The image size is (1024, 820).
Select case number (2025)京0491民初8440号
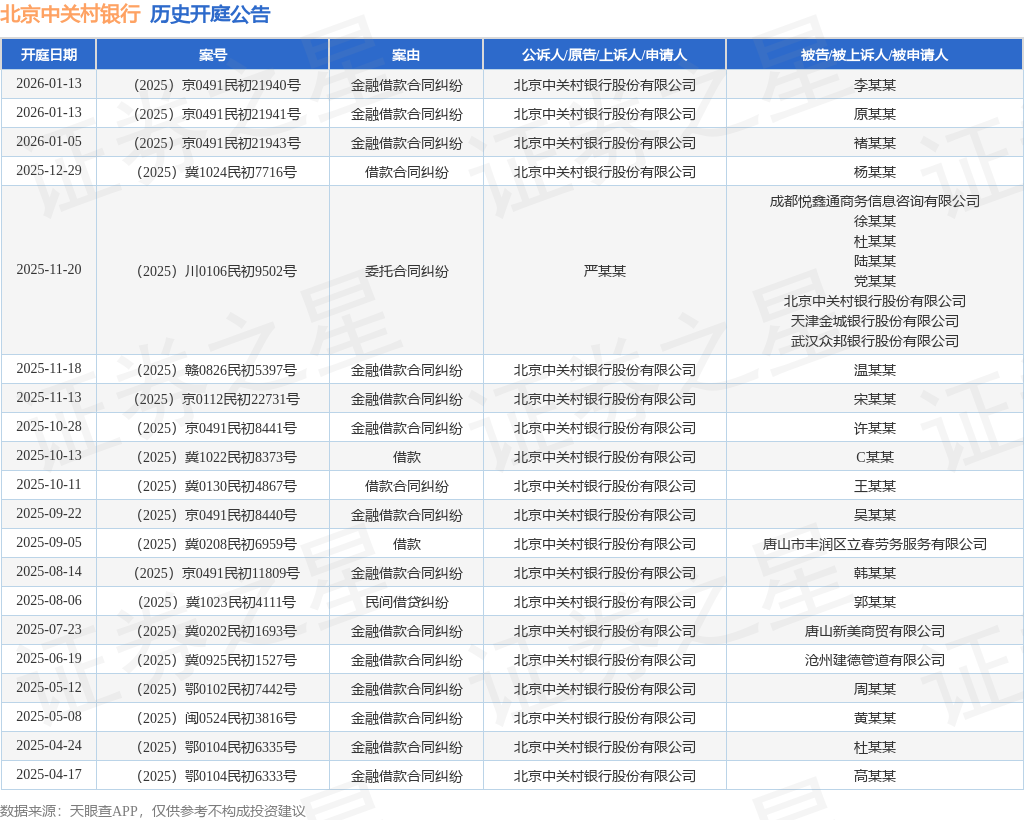click(x=217, y=515)
